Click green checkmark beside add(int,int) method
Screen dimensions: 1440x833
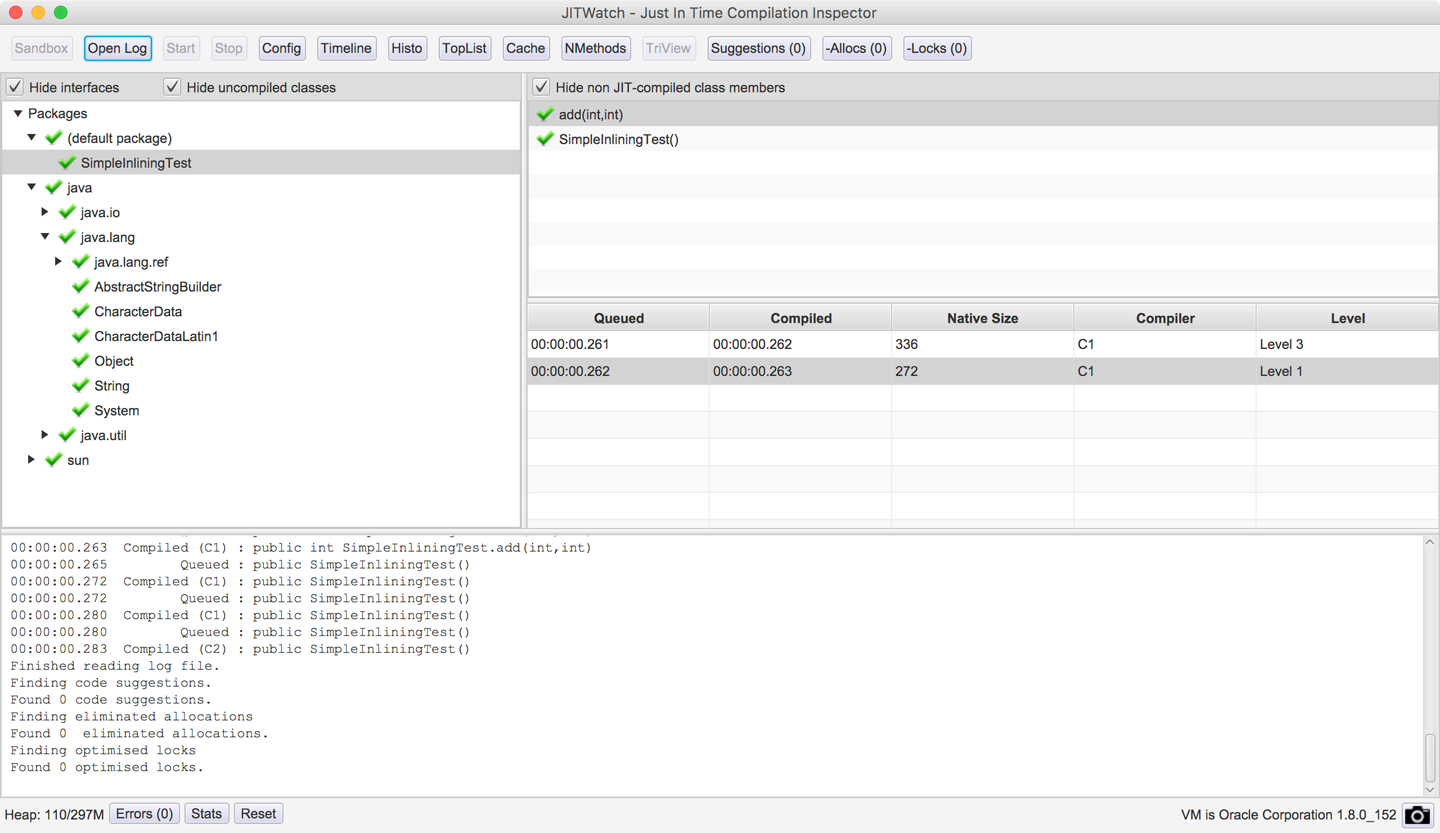pyautogui.click(x=545, y=115)
